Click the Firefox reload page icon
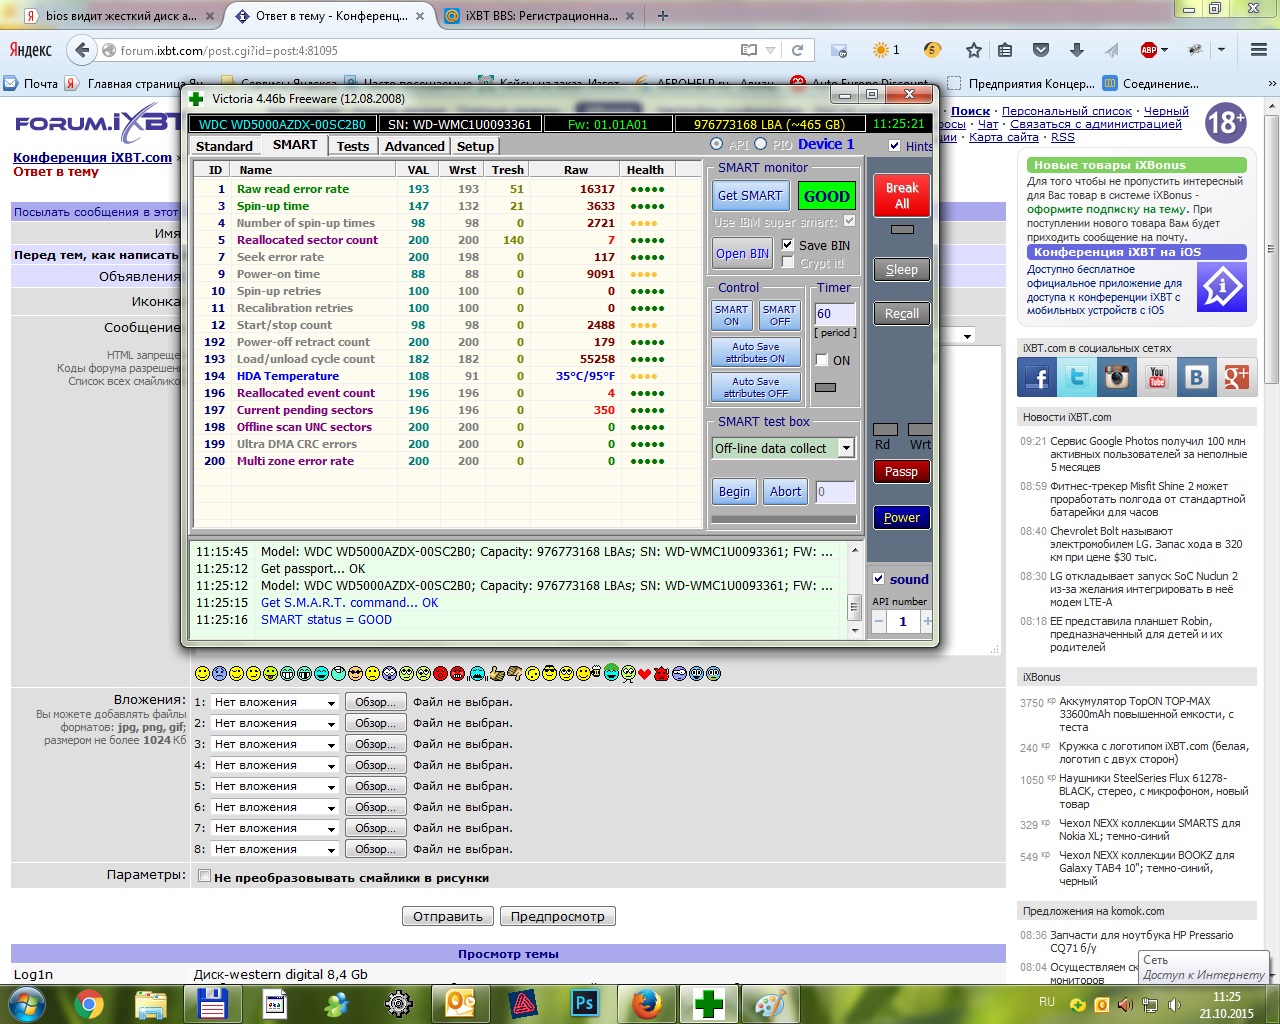 797,50
